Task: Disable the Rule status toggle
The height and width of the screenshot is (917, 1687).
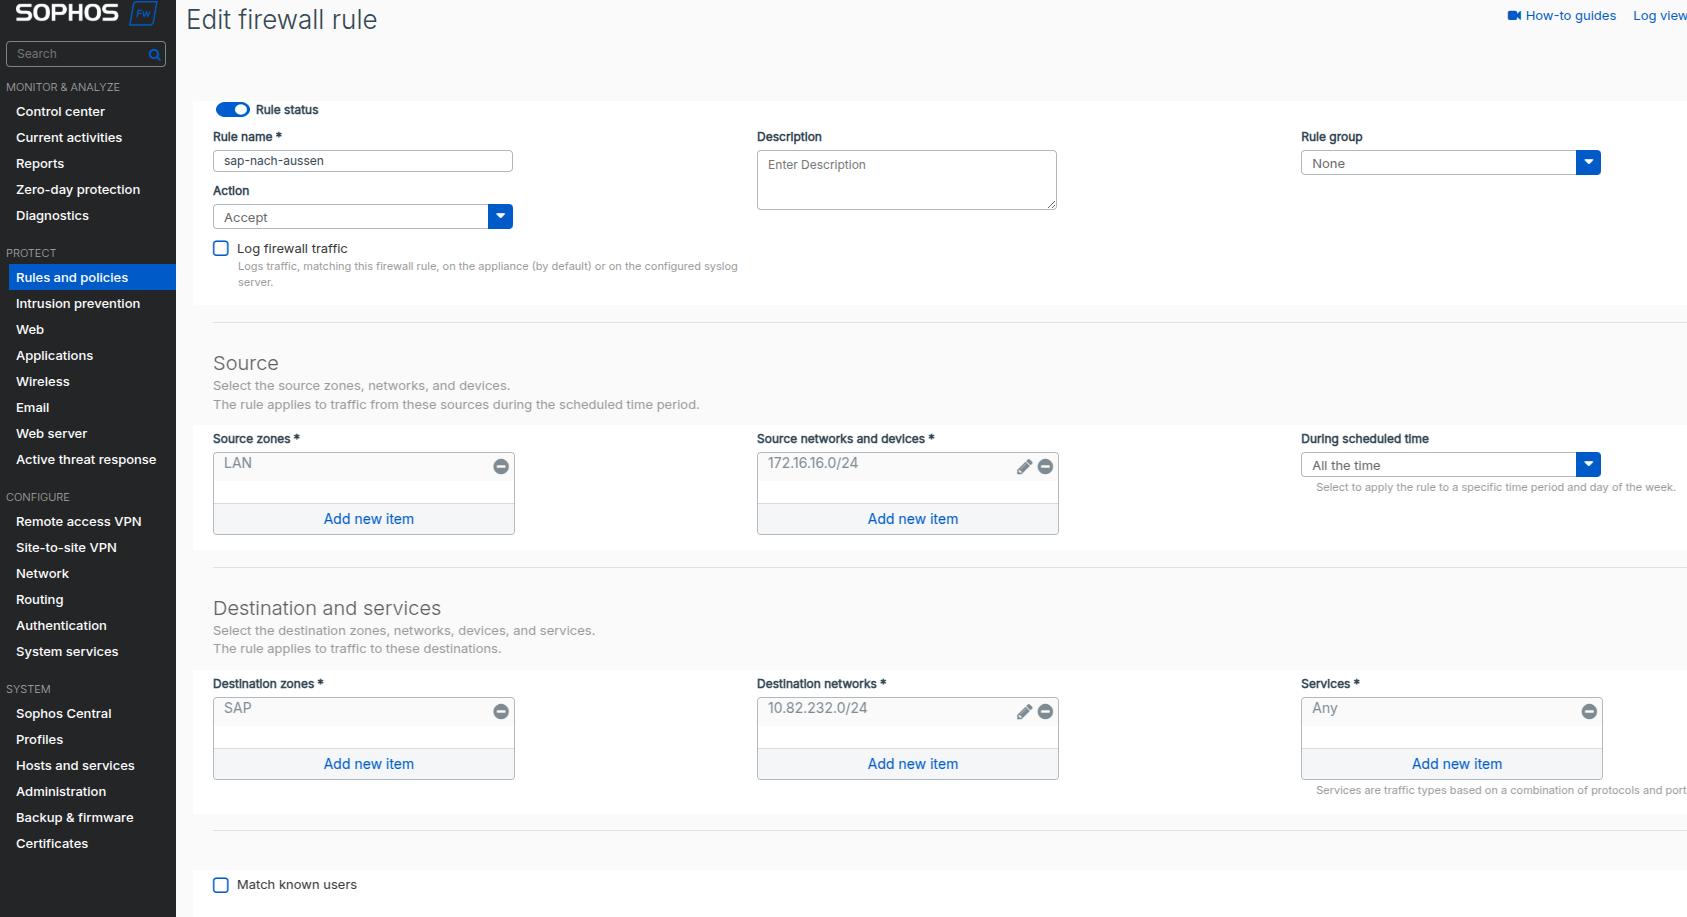Action: point(233,110)
